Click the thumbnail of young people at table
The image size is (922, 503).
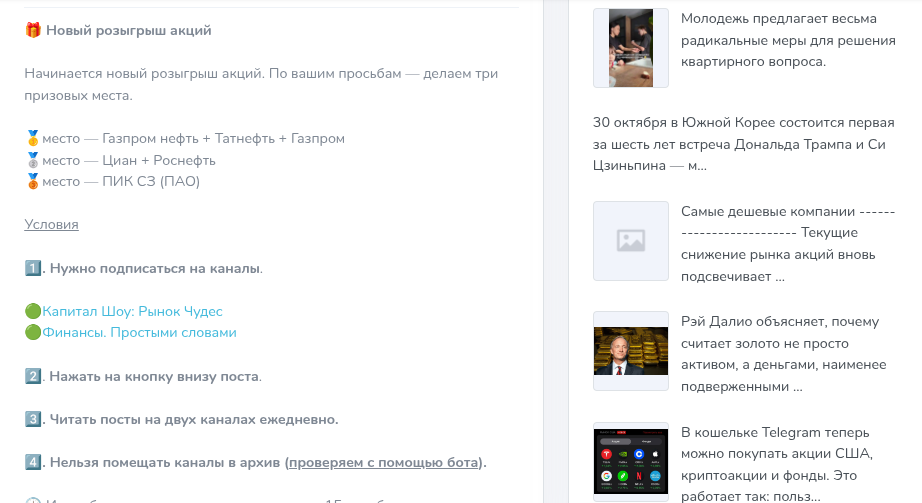coord(631,48)
